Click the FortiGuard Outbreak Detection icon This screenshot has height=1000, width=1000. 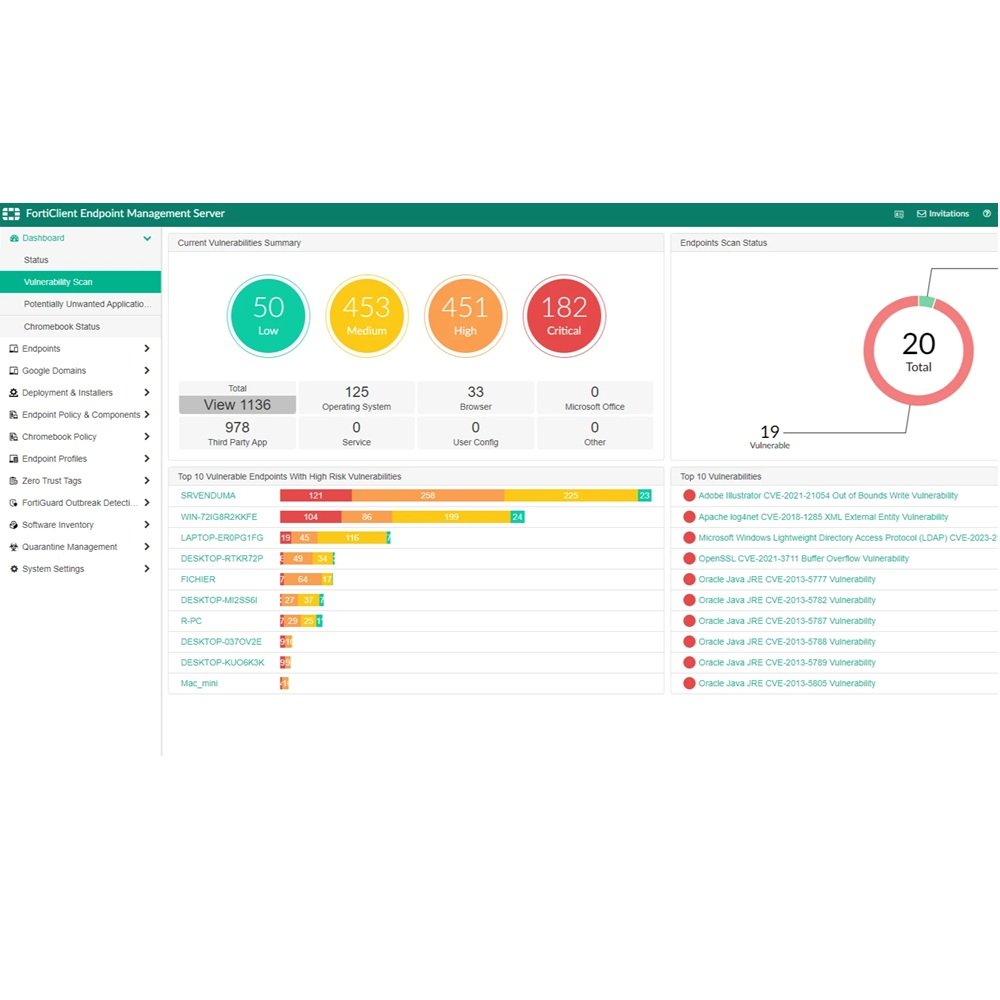click(x=13, y=503)
